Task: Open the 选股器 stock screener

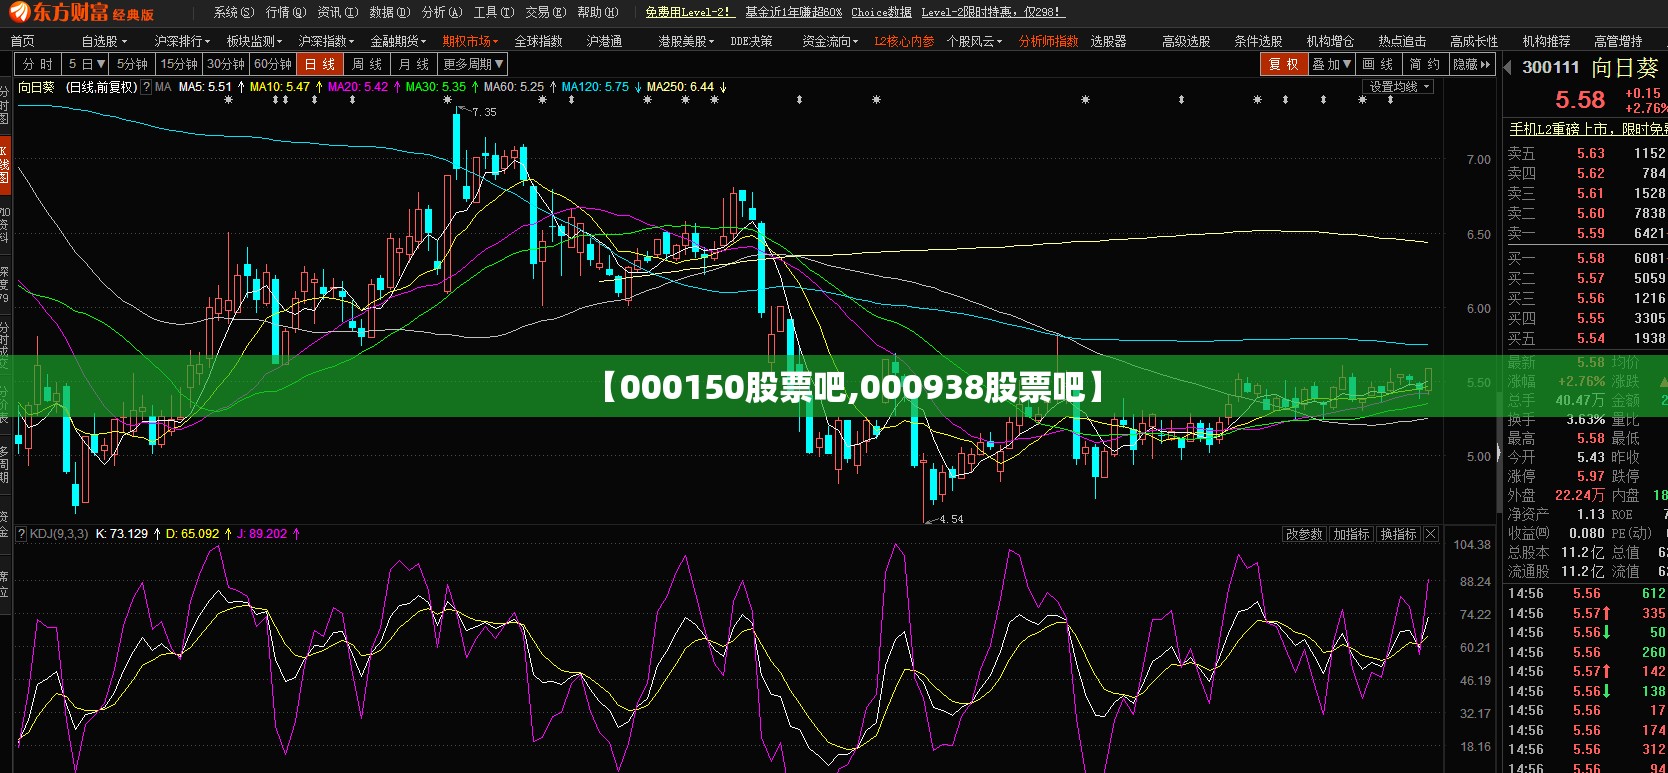Action: tap(1108, 41)
